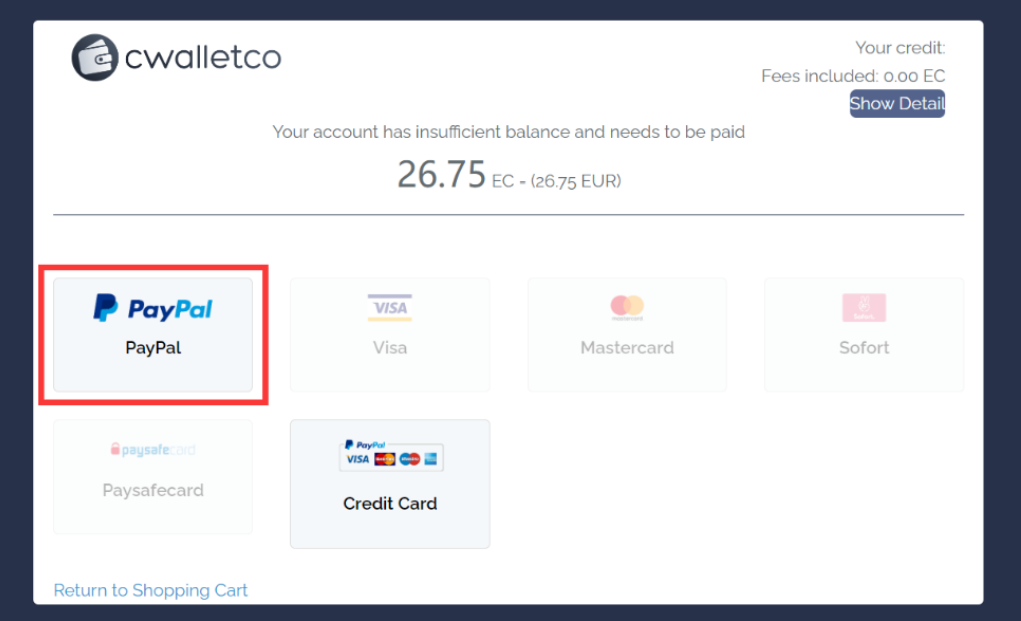Click the insufficient balance message

[x=509, y=131]
